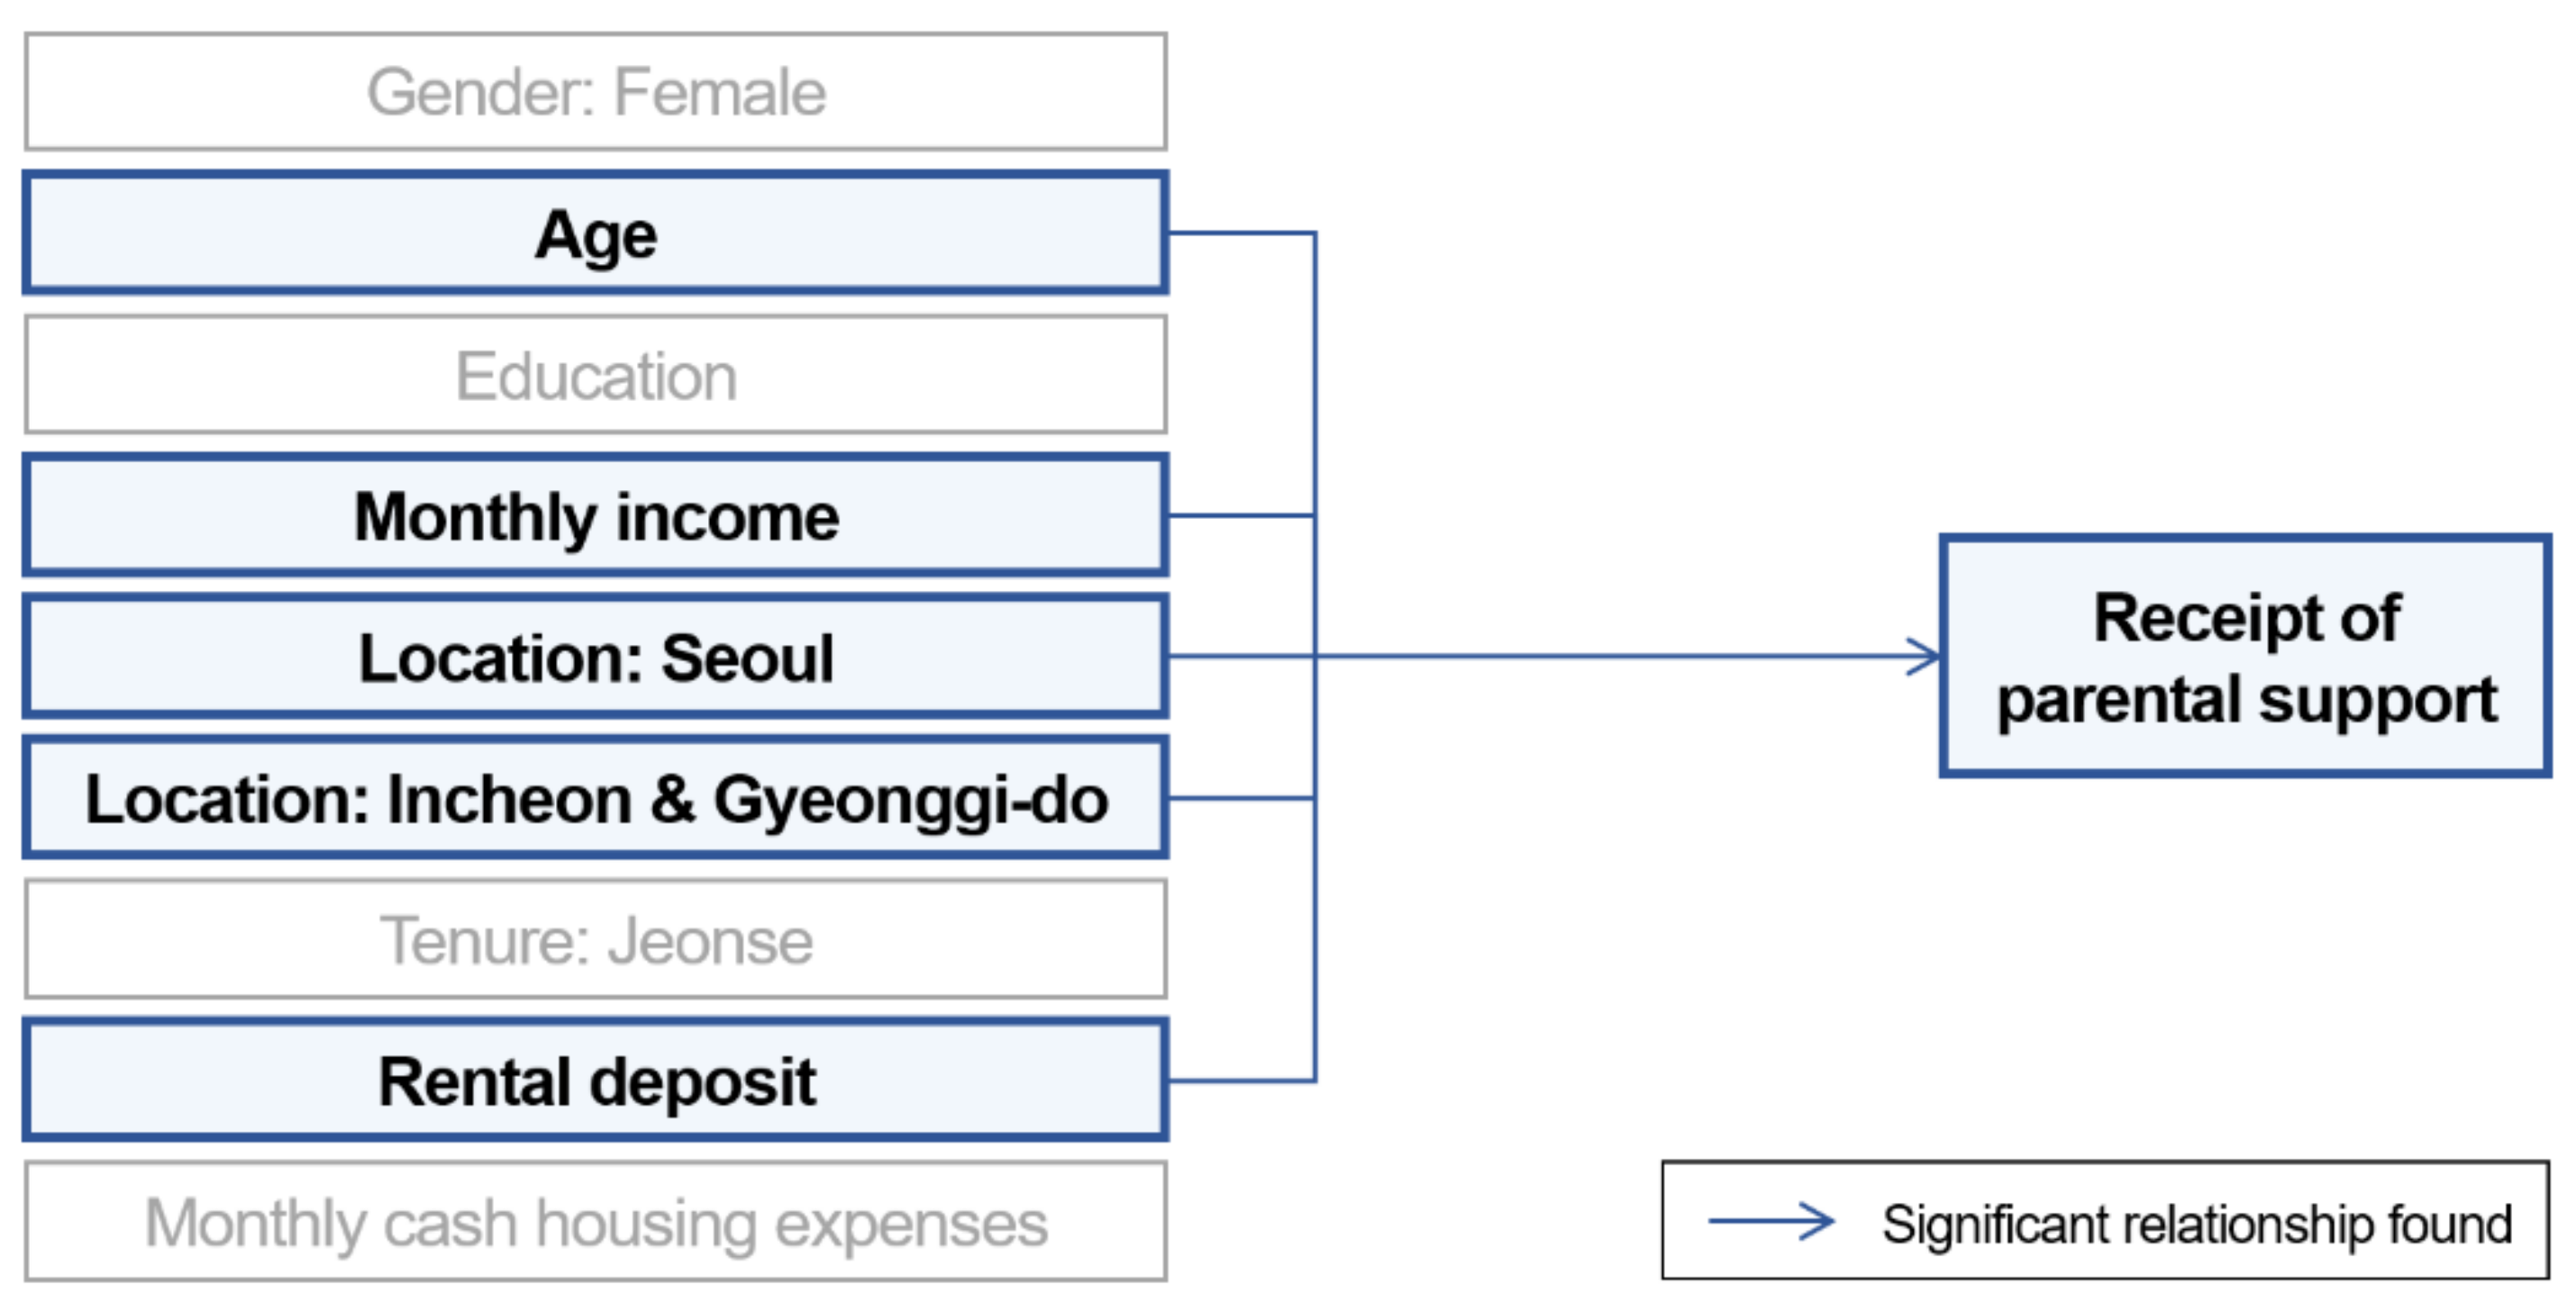Screen dimensions: 2576x1311
Task: Click the grayed-out Tenure: Jeonse box
Action: point(596,940)
